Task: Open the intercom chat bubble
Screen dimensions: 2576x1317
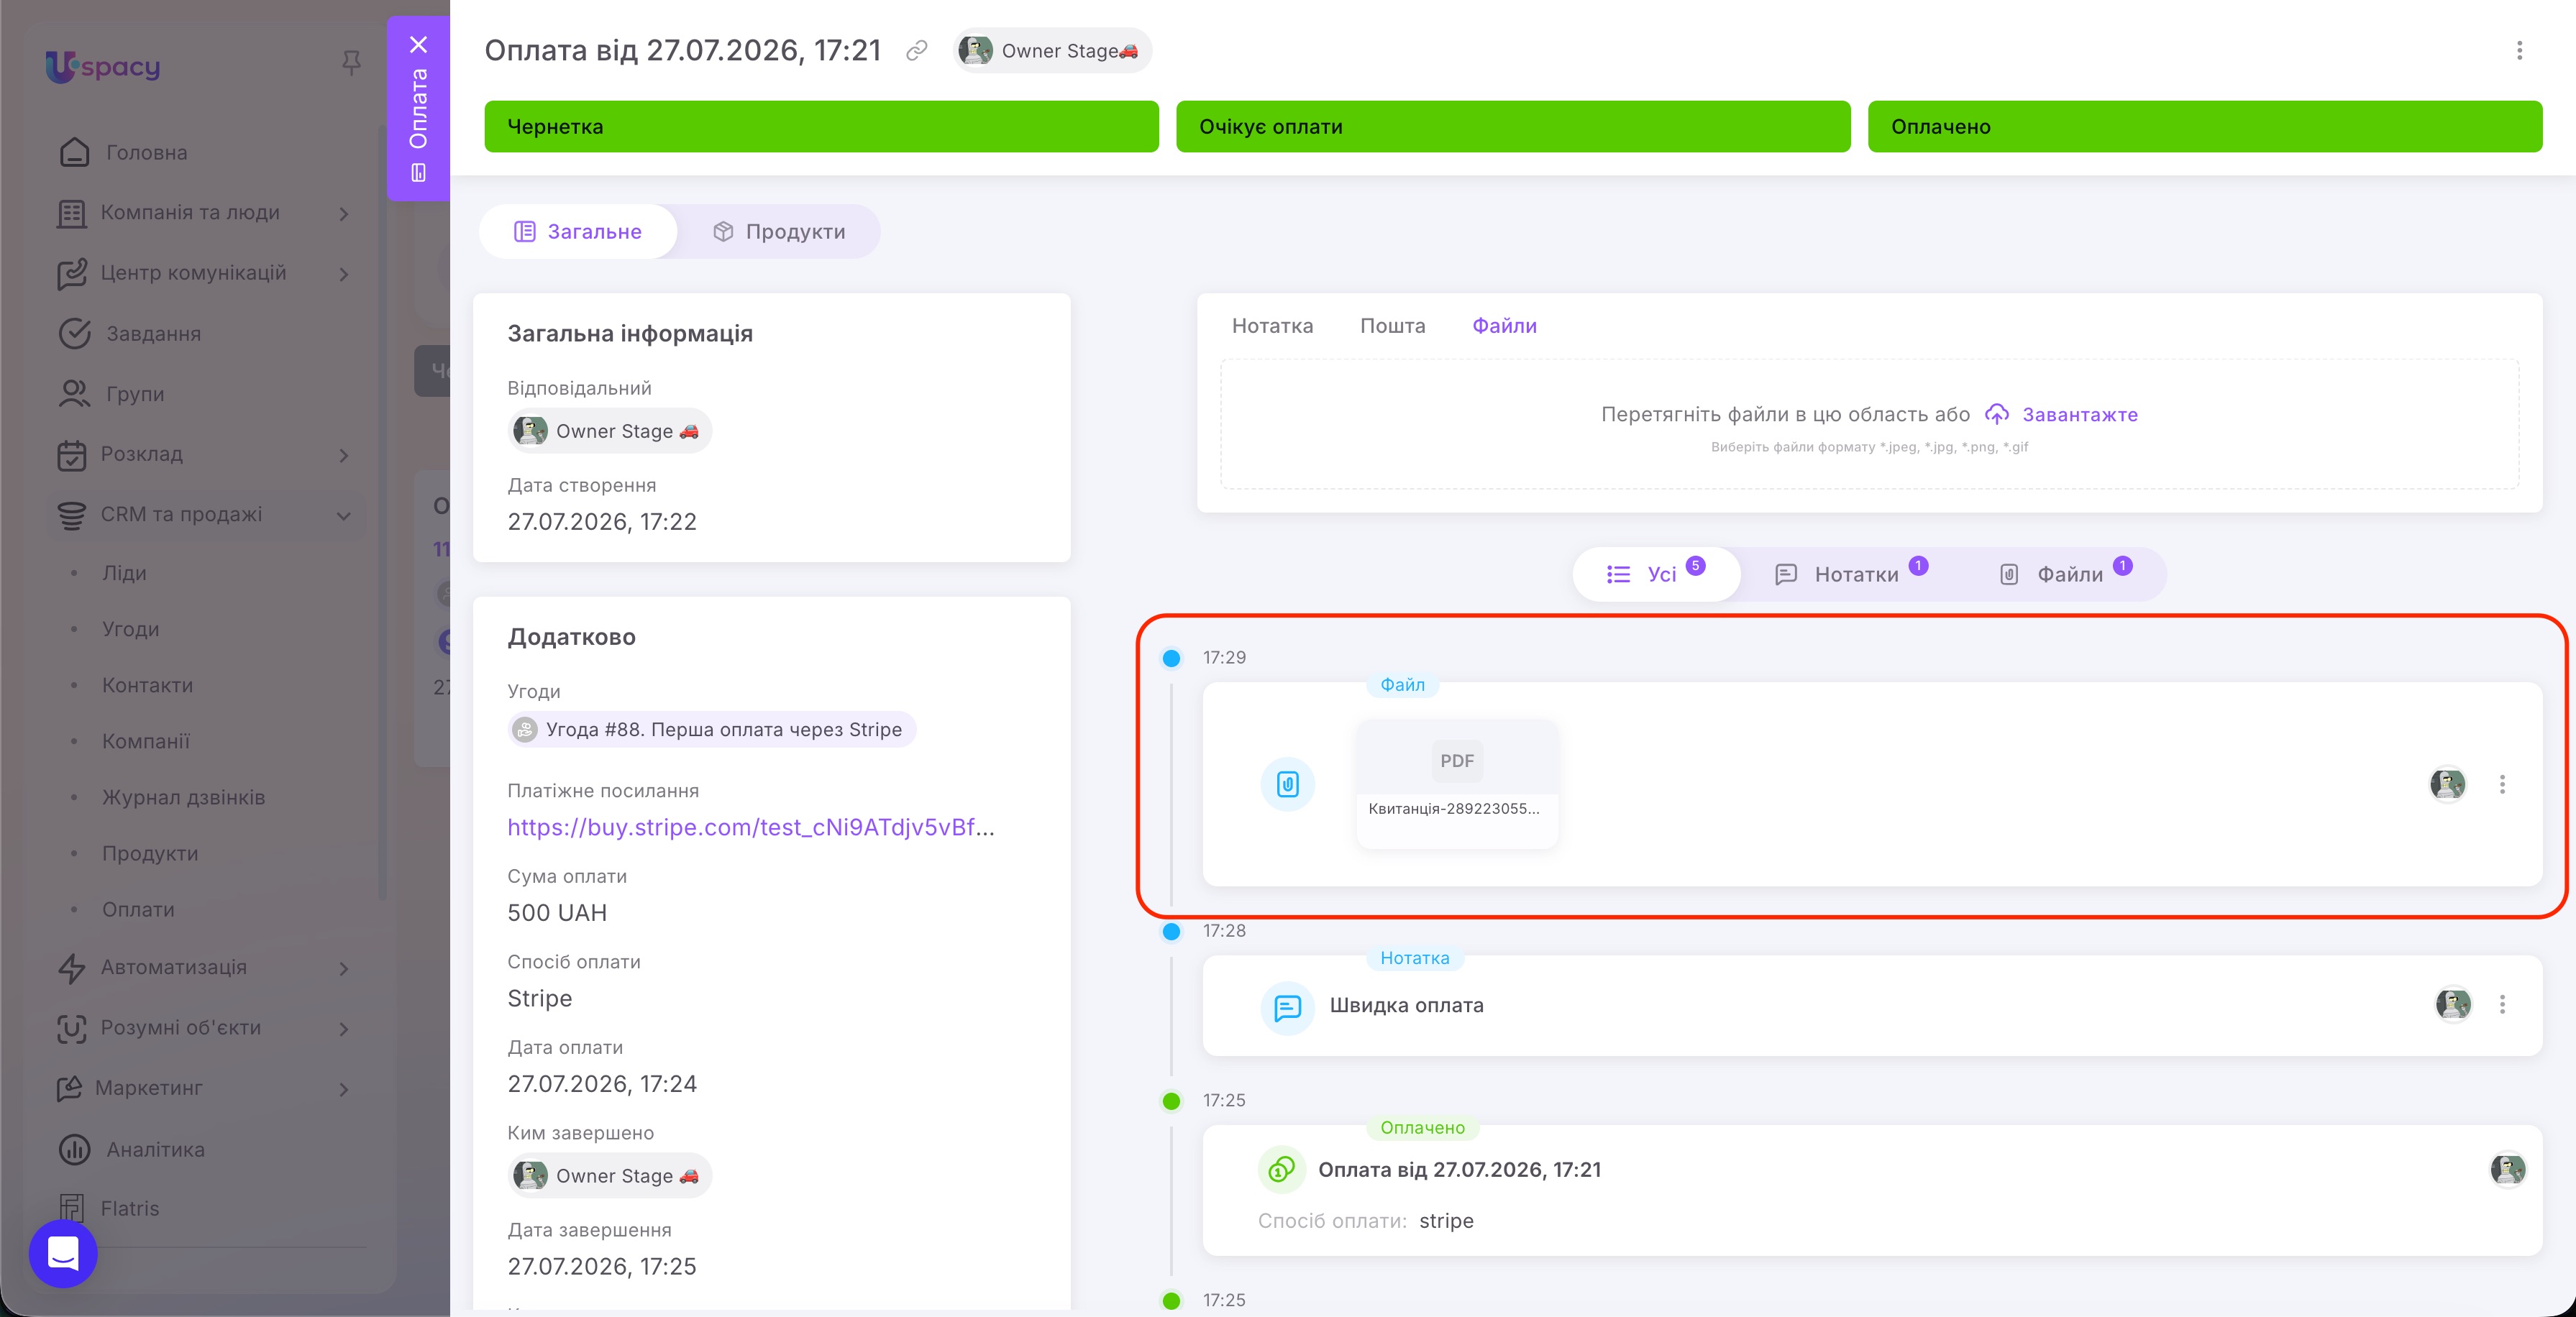Action: pyautogui.click(x=63, y=1253)
